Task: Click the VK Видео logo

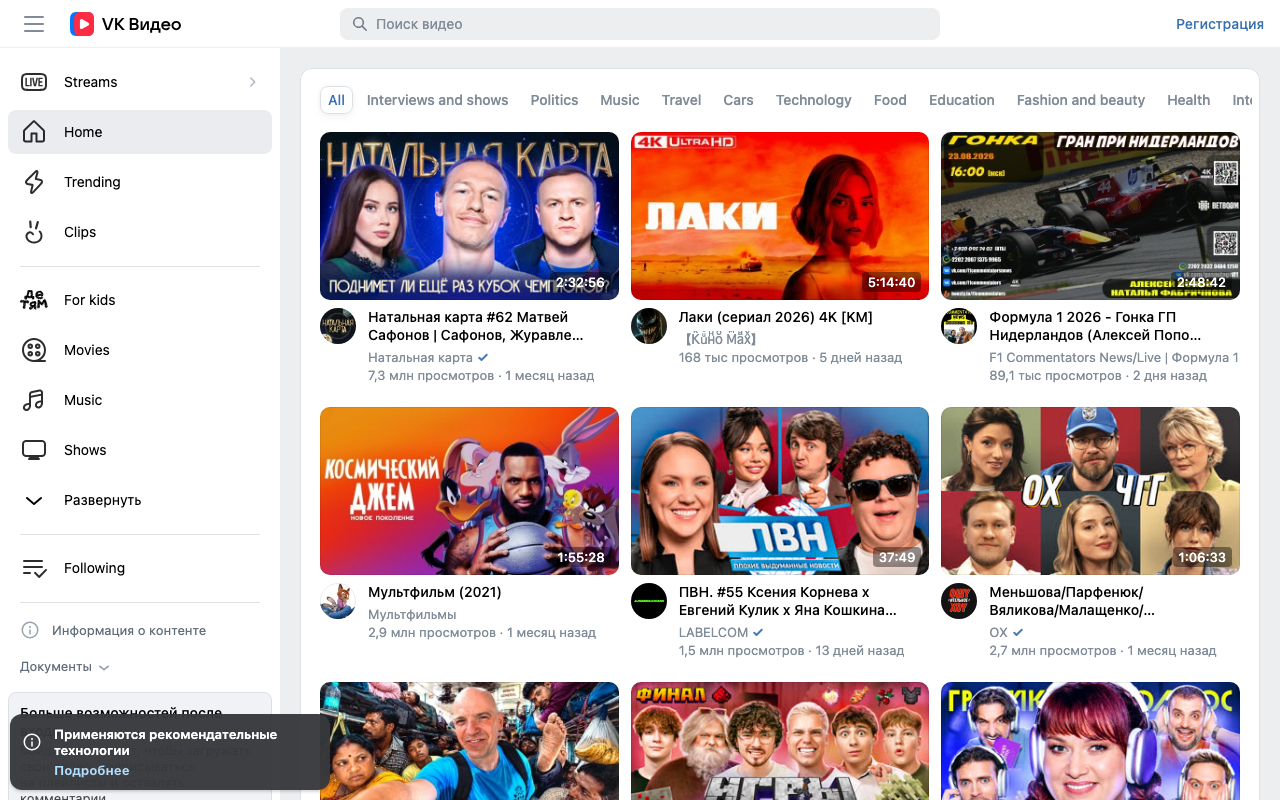Action: (x=126, y=24)
